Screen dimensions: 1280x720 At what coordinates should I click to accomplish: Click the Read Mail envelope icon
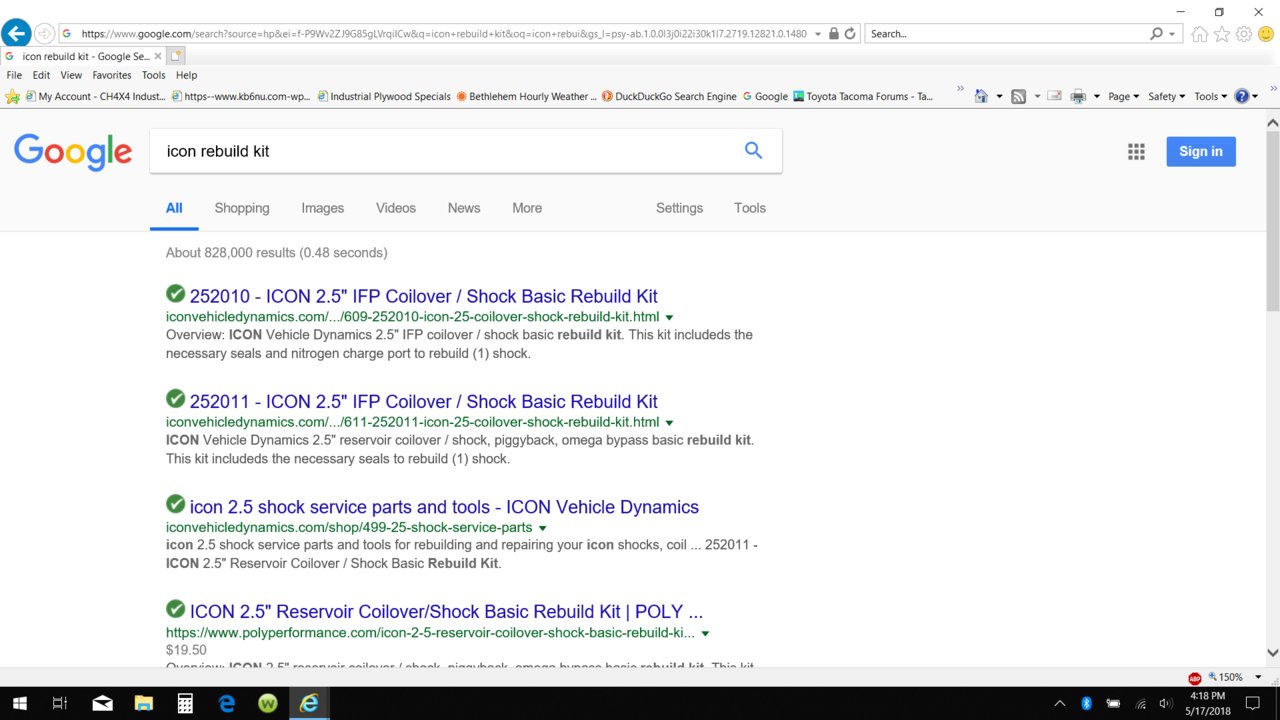tap(1054, 96)
